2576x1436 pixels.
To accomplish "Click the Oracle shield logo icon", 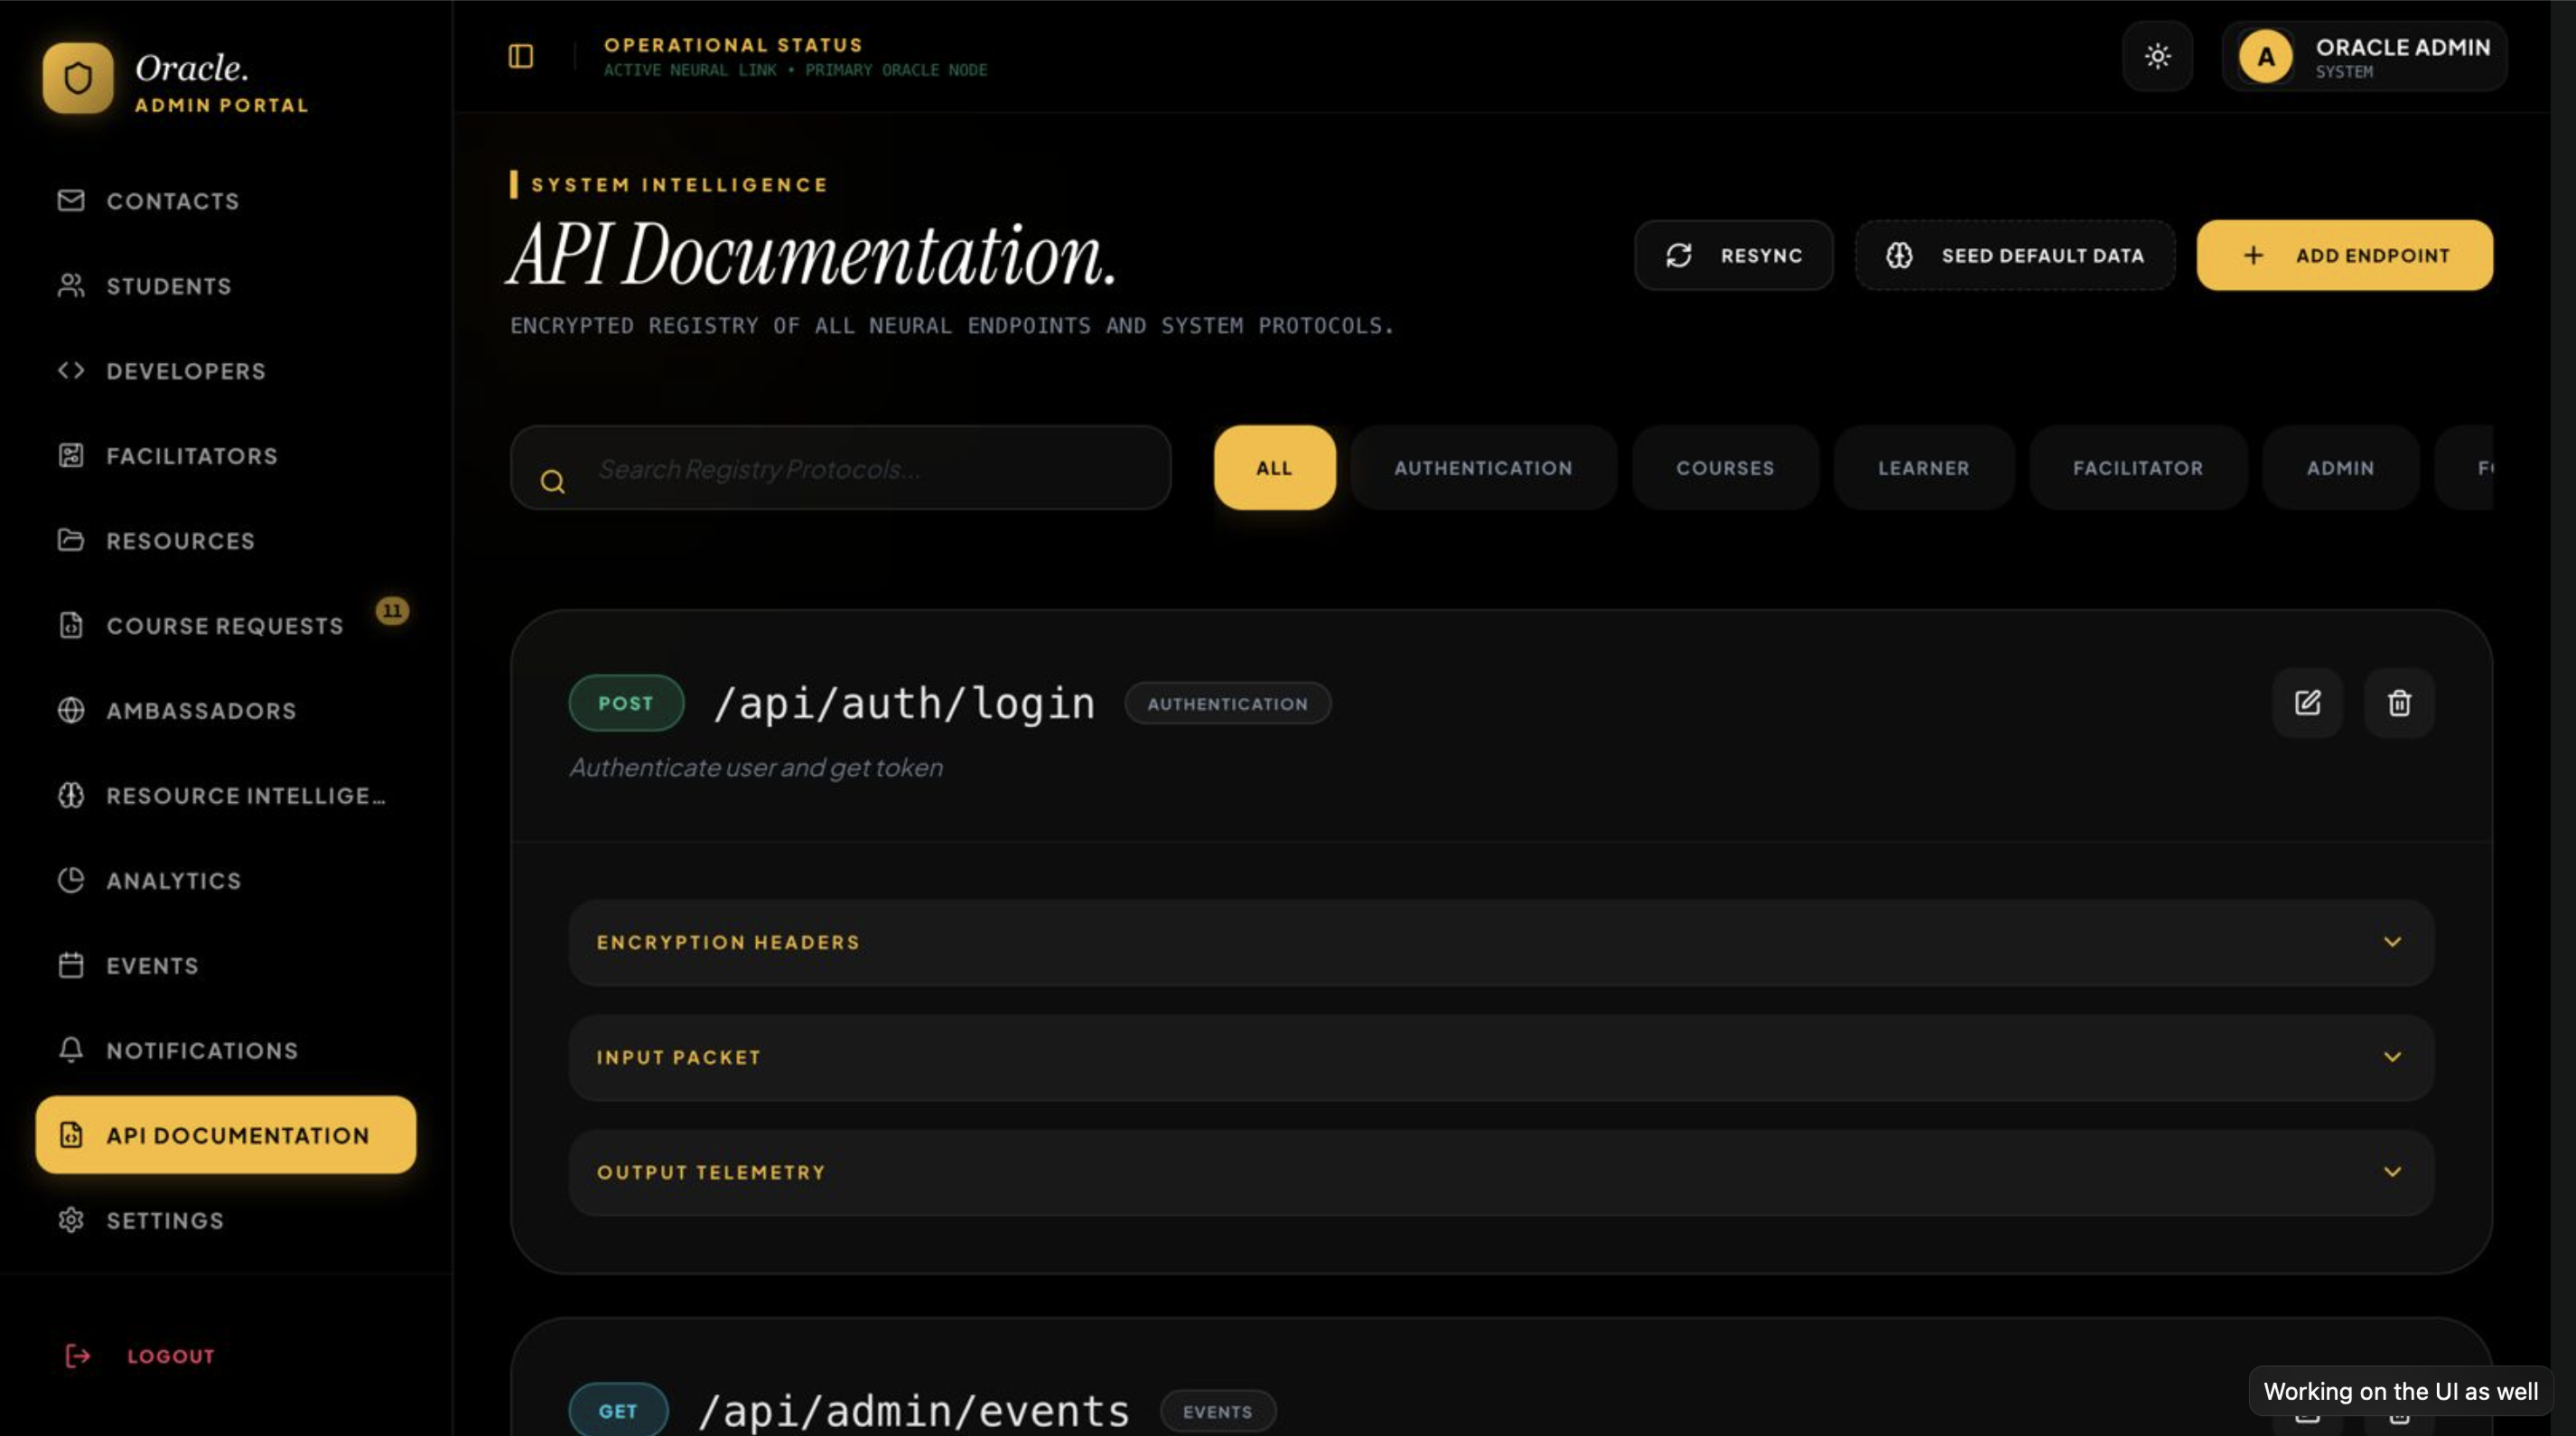I will 78,78.
